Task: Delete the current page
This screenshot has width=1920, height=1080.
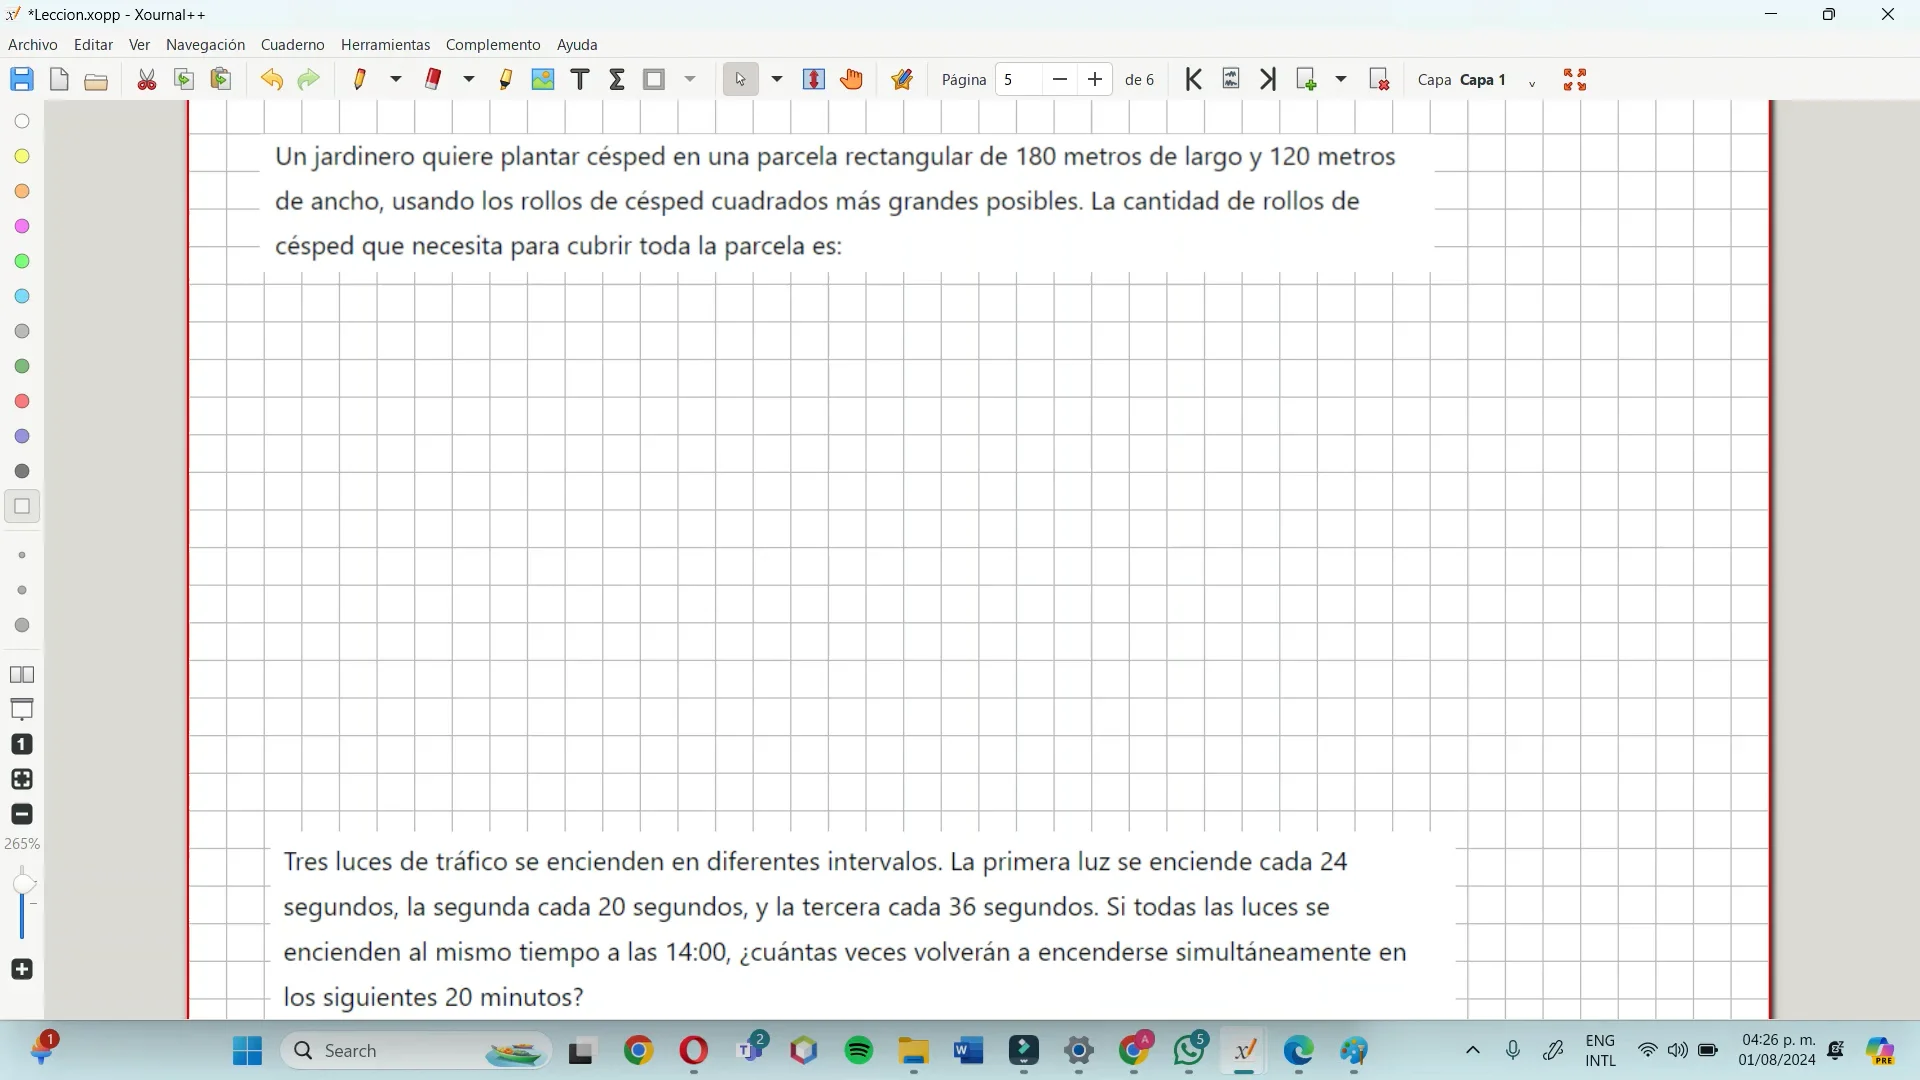Action: [1378, 79]
